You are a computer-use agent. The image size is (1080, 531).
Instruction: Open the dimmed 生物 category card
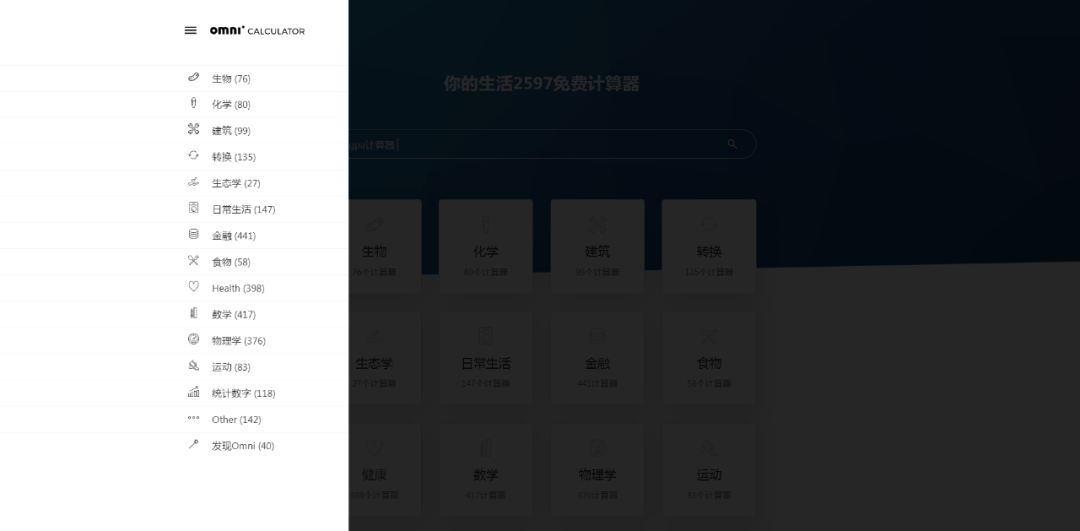pos(384,246)
